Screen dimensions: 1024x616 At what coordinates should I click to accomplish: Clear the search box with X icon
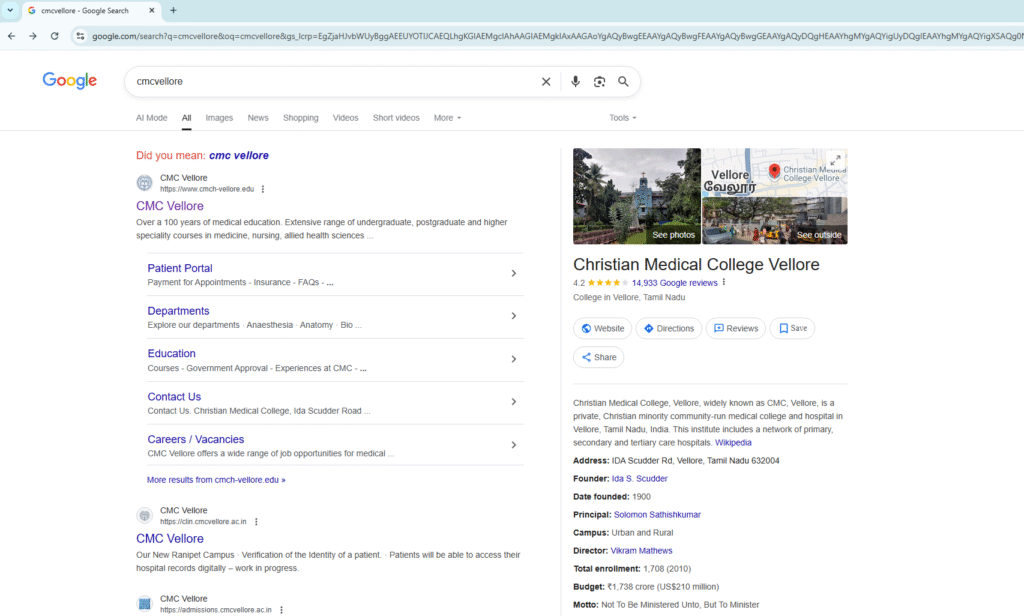[546, 82]
